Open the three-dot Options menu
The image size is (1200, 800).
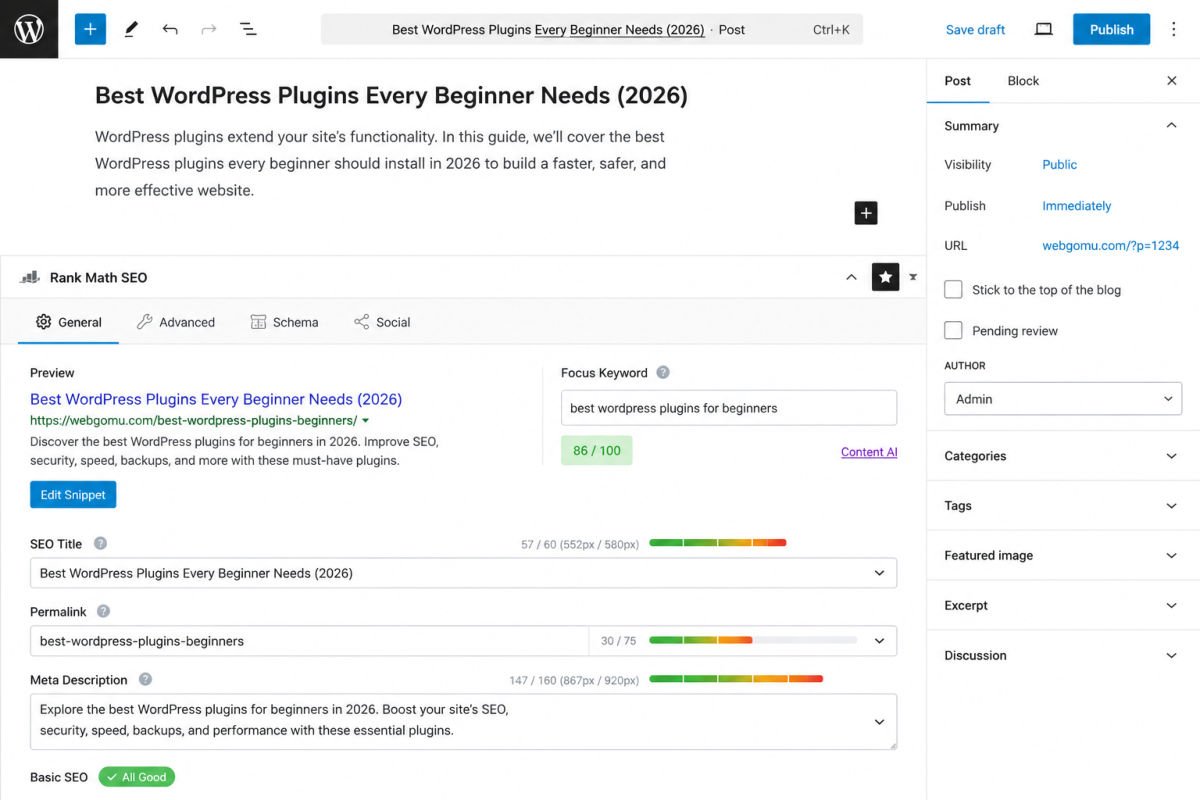[1174, 29]
